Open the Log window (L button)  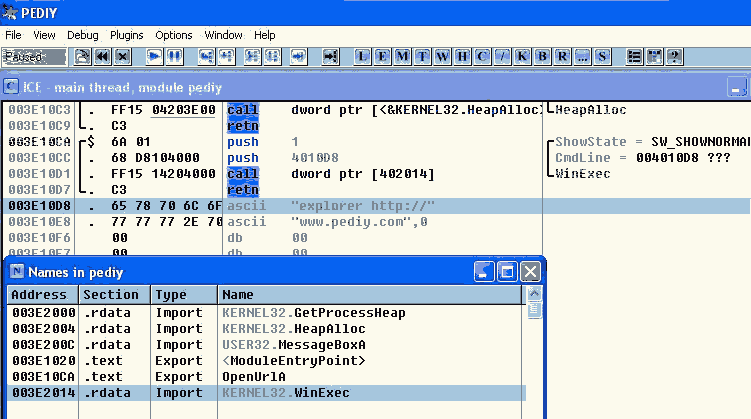(x=364, y=56)
